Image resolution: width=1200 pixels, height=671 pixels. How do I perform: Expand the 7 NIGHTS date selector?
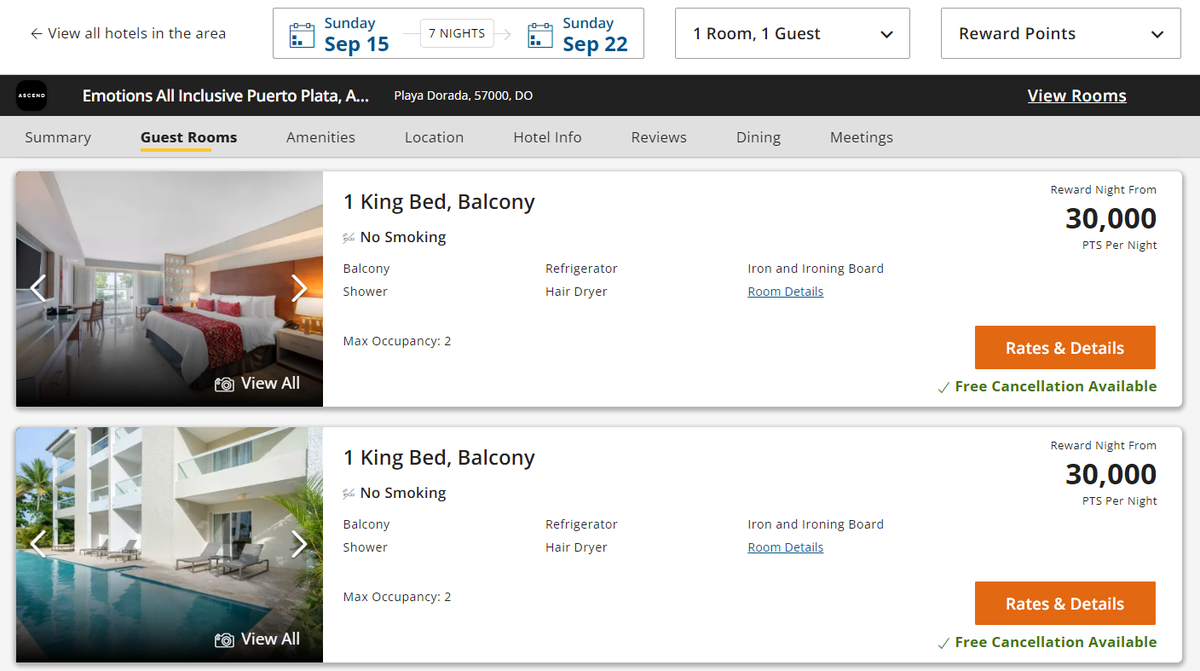click(x=456, y=32)
